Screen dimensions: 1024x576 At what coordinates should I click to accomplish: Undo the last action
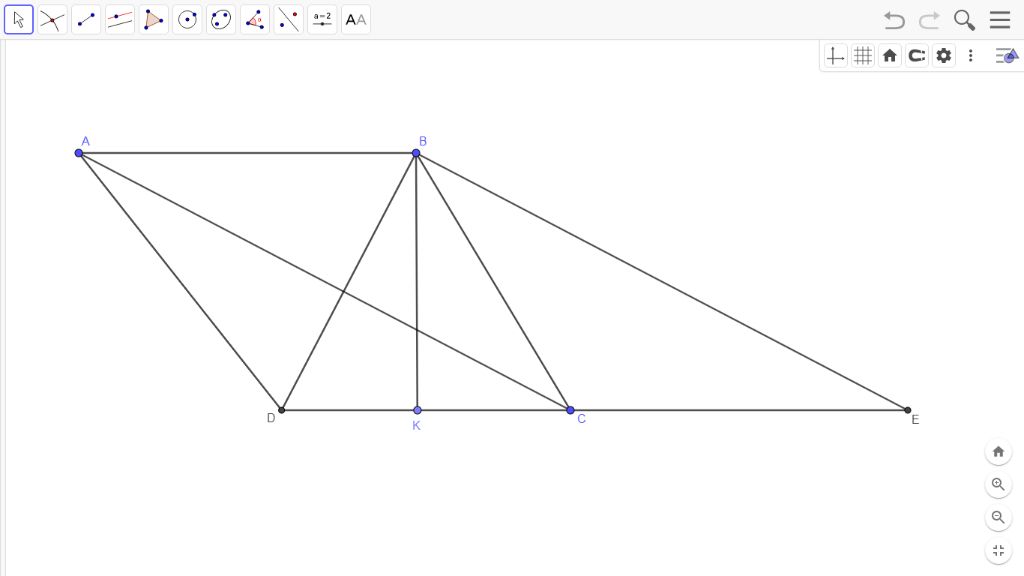[x=894, y=20]
